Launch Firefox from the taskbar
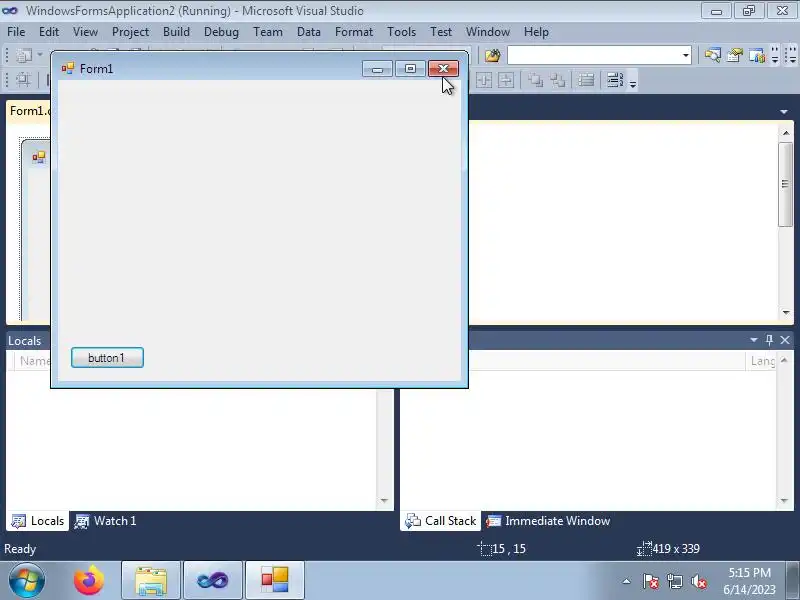This screenshot has height=600, width=800. (x=89, y=581)
